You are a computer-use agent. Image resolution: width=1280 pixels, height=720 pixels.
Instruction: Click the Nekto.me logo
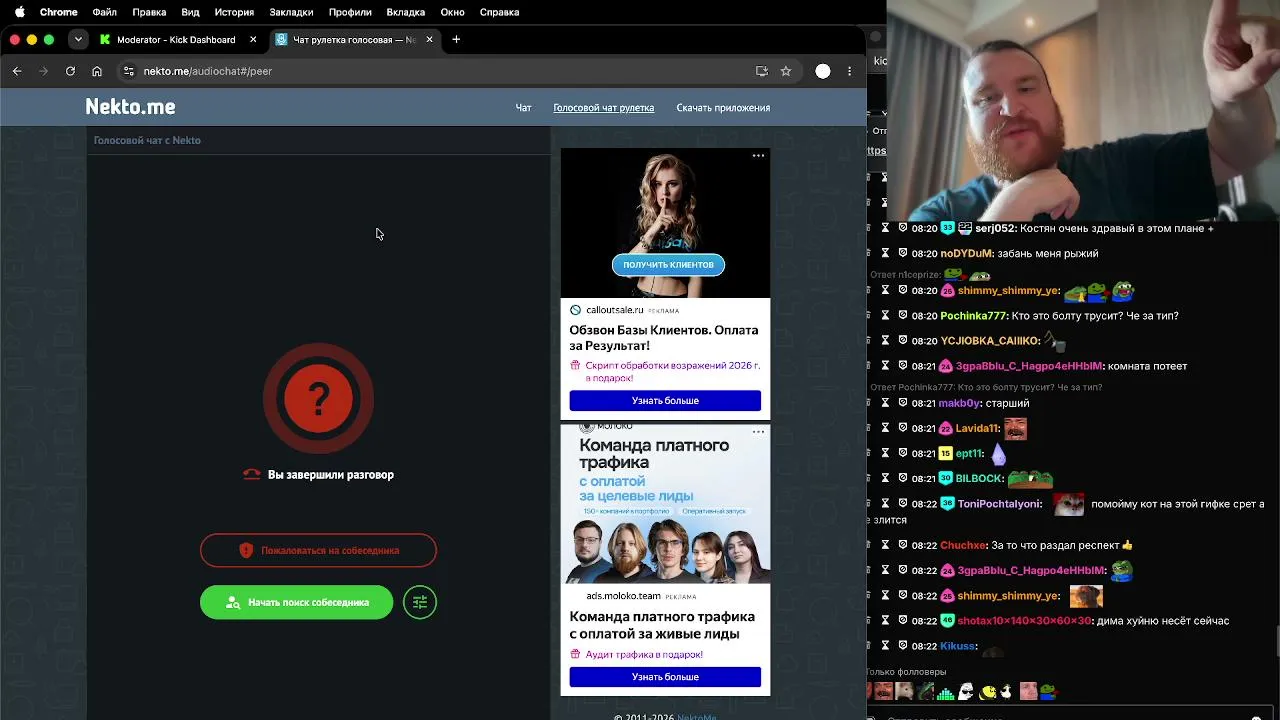(130, 107)
